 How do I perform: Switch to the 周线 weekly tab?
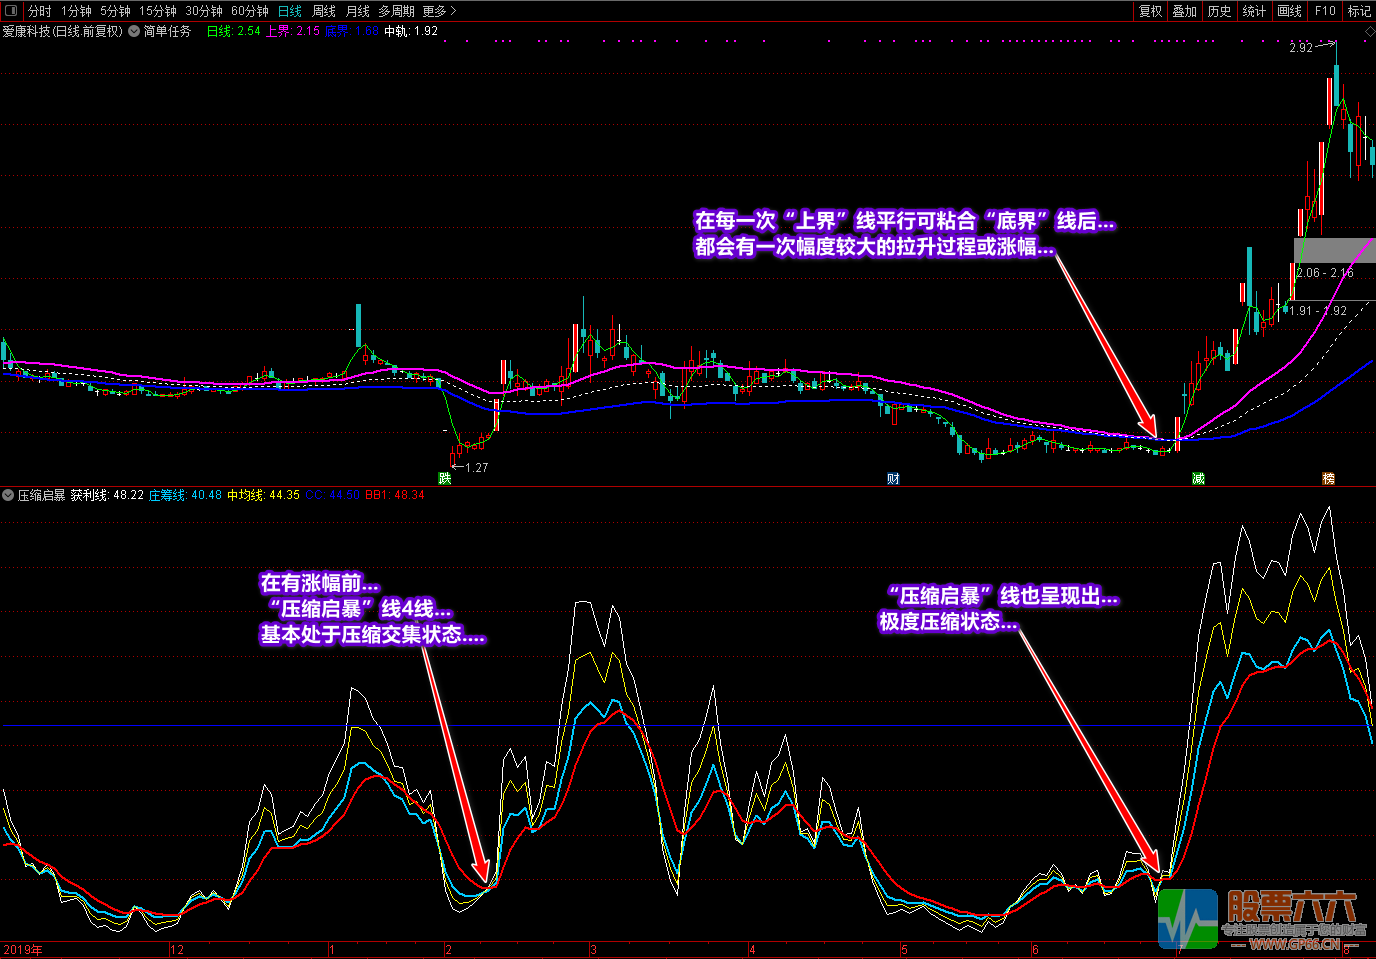point(324,11)
